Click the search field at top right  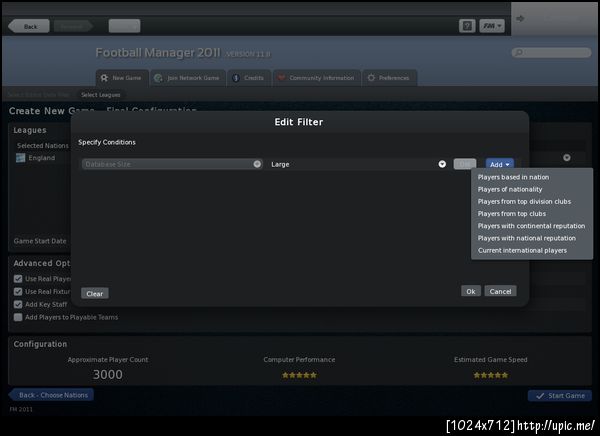coord(551,52)
